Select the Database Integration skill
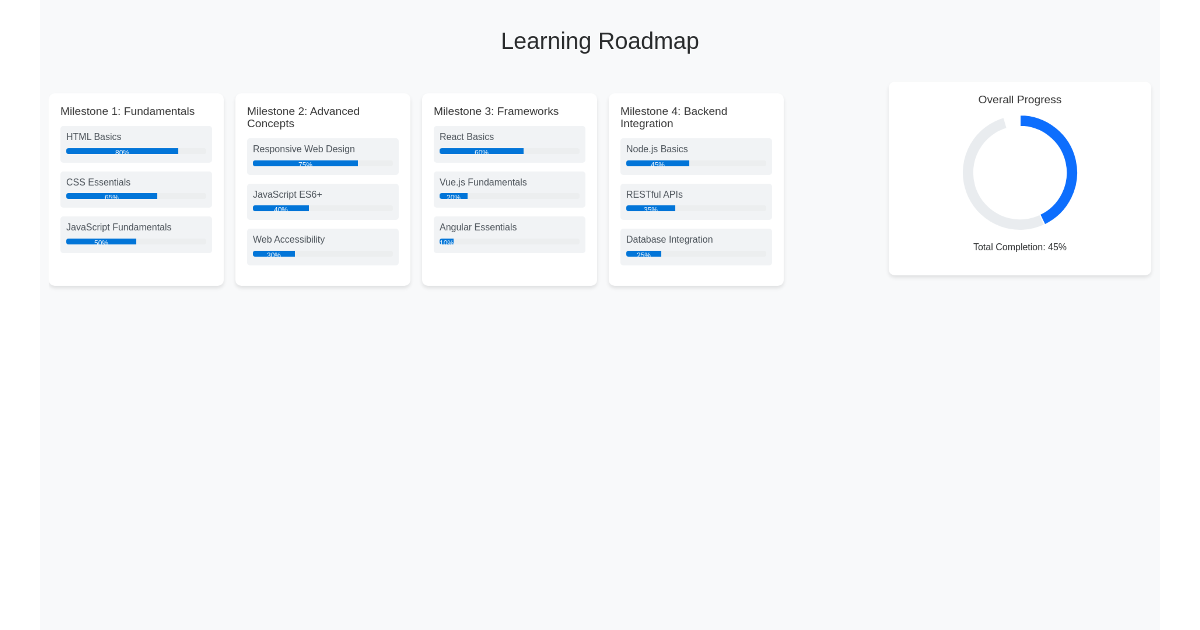The image size is (1200, 630). coord(696,246)
